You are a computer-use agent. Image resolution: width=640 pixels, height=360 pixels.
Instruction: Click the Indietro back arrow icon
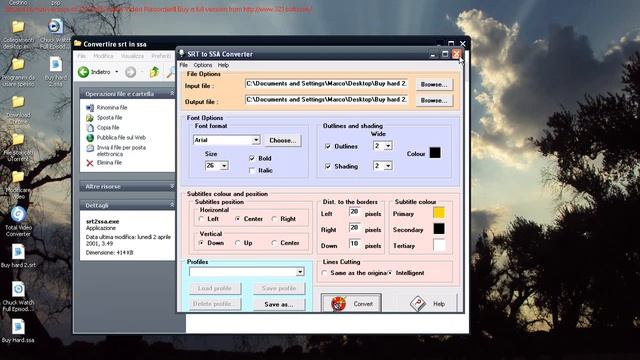[x=83, y=72]
